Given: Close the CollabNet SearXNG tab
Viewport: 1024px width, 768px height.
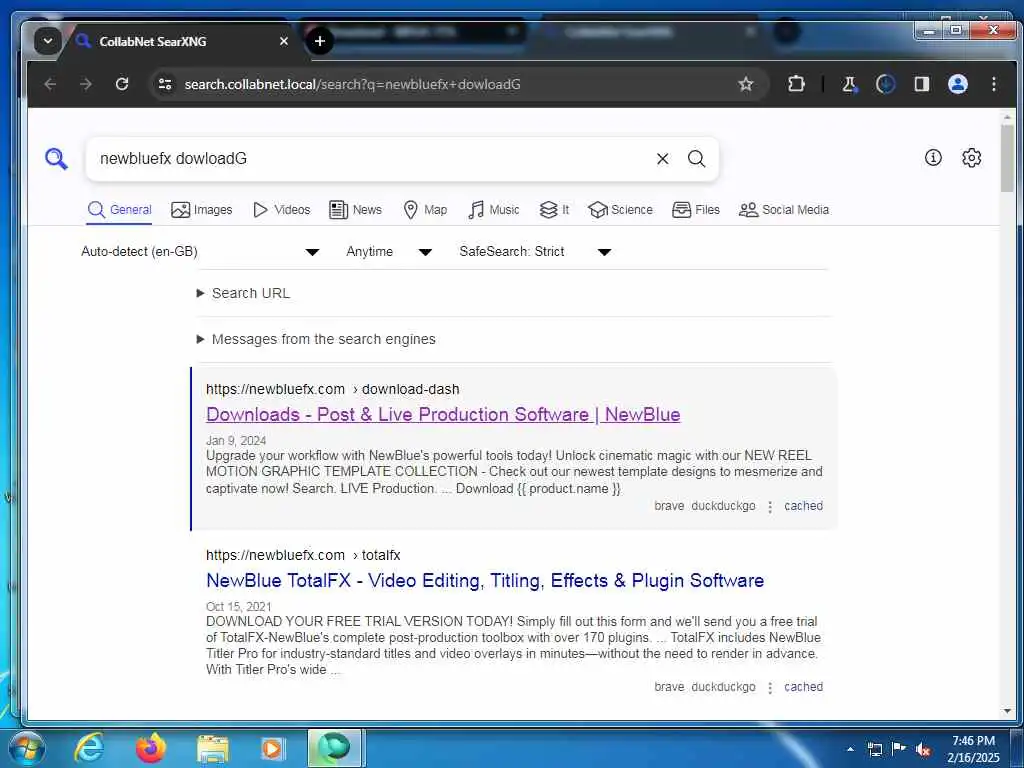Looking at the screenshot, I should [x=283, y=41].
